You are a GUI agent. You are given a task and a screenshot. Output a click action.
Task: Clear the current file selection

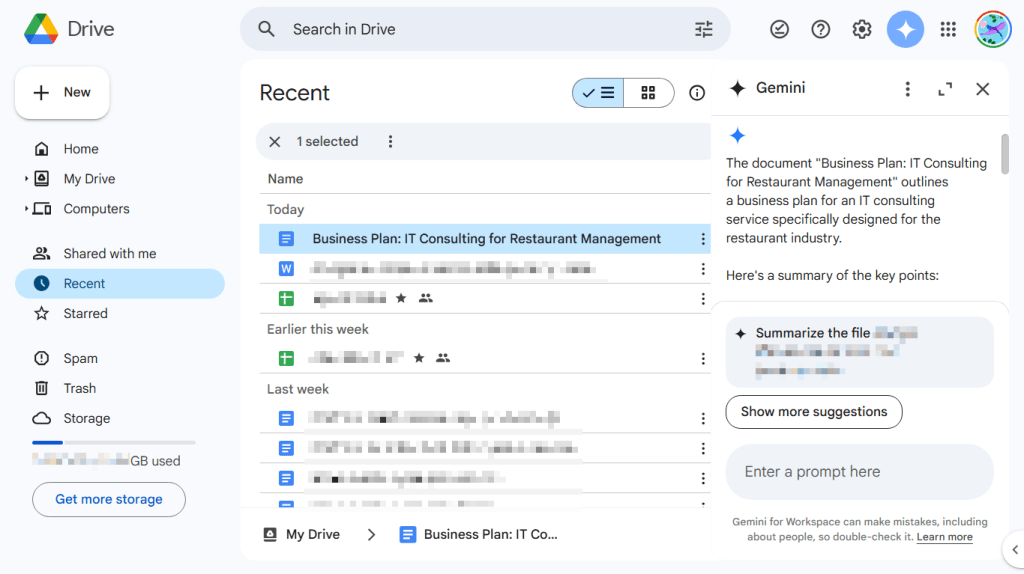click(x=275, y=142)
